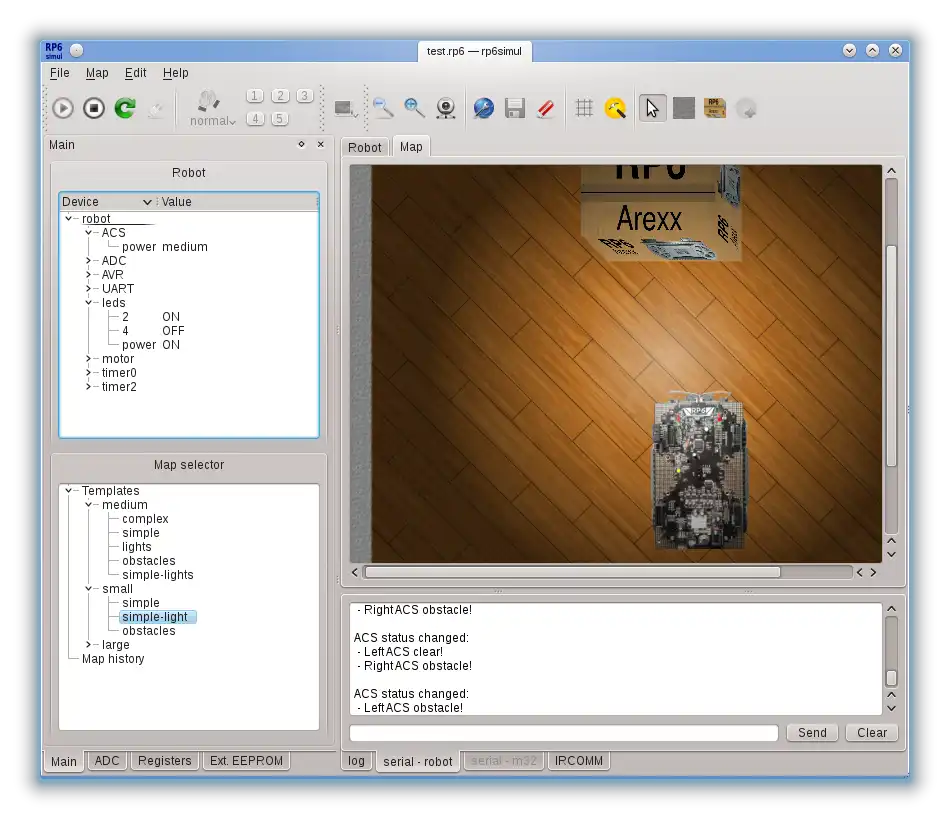Screen dimensions: 950x819
Task: Close the Main dock panel
Action: tap(321, 144)
